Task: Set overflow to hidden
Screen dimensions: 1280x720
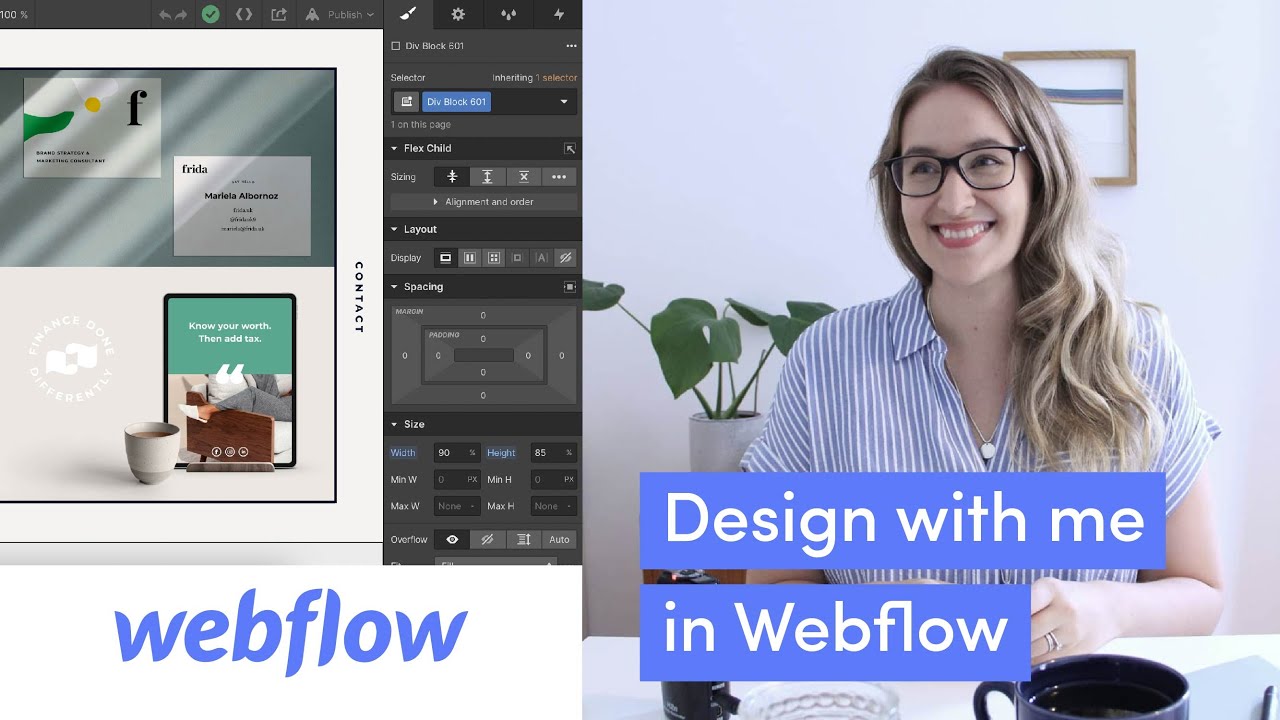Action: [487, 540]
